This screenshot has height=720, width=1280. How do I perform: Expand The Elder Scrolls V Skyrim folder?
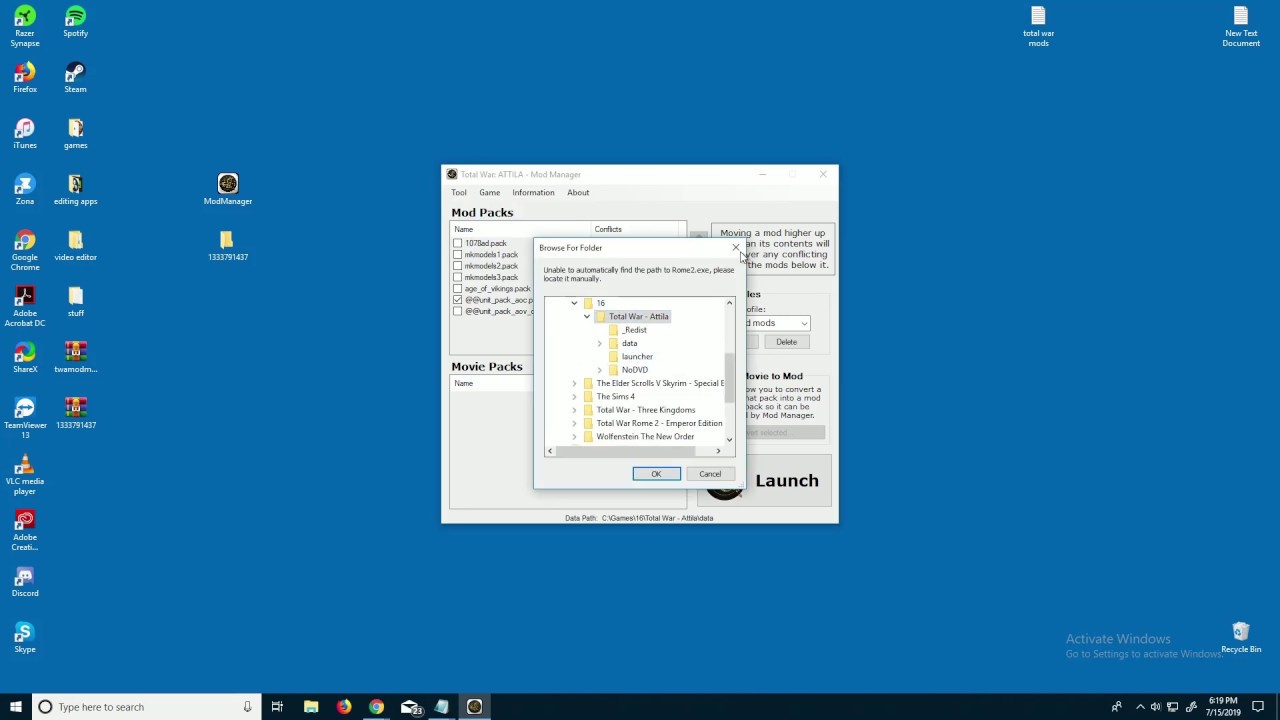[574, 383]
